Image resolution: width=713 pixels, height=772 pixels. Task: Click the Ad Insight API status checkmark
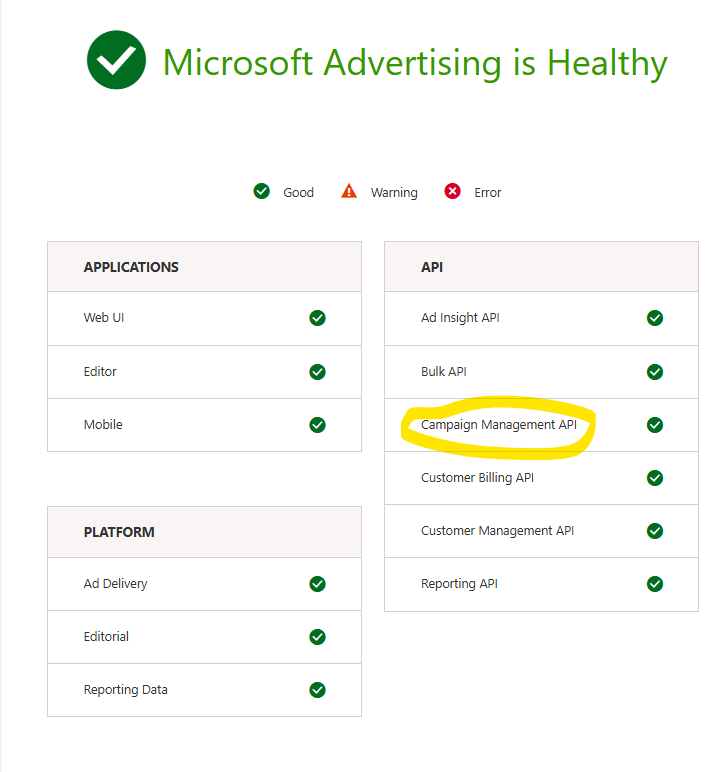click(655, 318)
